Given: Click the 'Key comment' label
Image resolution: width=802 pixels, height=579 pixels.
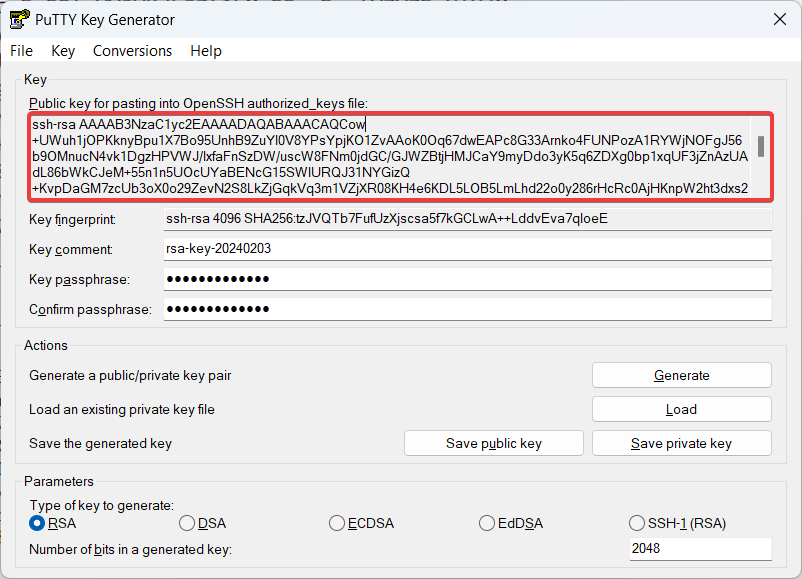Looking at the screenshot, I should tap(71, 250).
